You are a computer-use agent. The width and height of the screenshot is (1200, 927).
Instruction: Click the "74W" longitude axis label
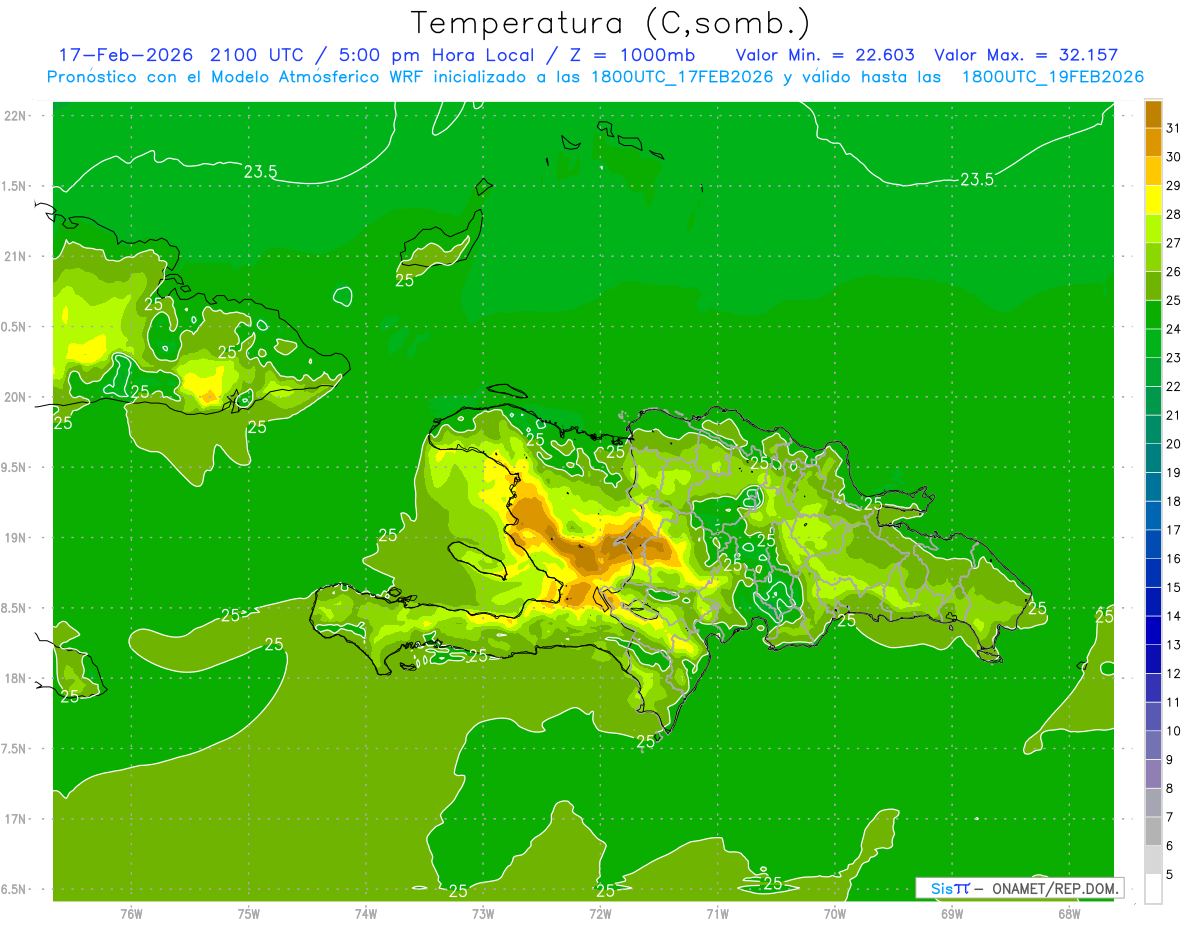(366, 912)
